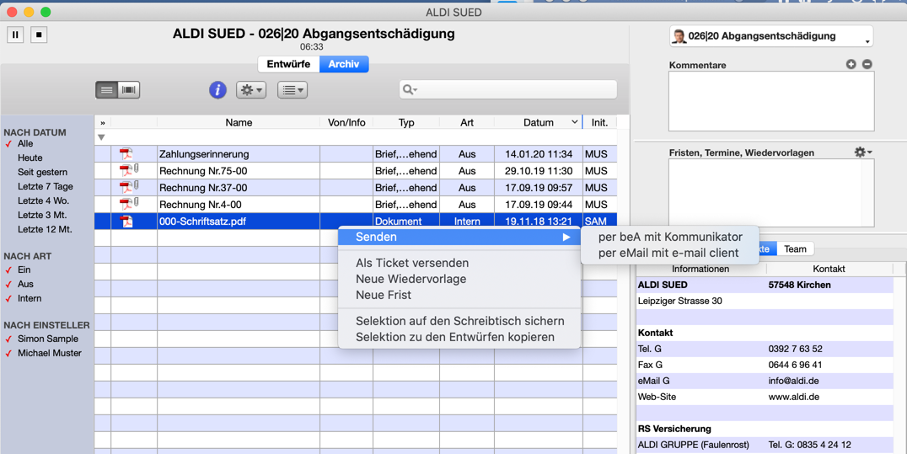Image resolution: width=908 pixels, height=454 pixels.
Task: Select the Team tab
Action: [795, 249]
